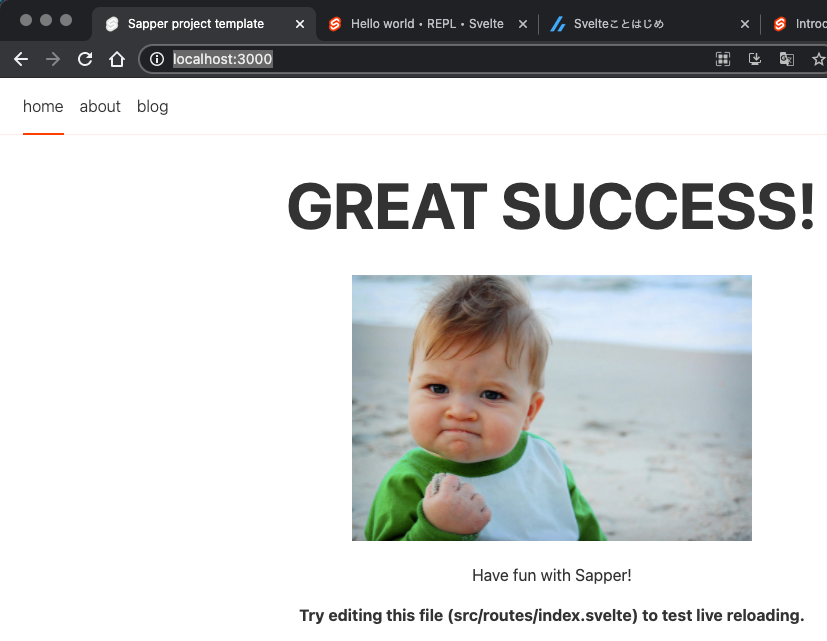Click the browser forward arrow
This screenshot has height=641, width=827.
tap(53, 59)
